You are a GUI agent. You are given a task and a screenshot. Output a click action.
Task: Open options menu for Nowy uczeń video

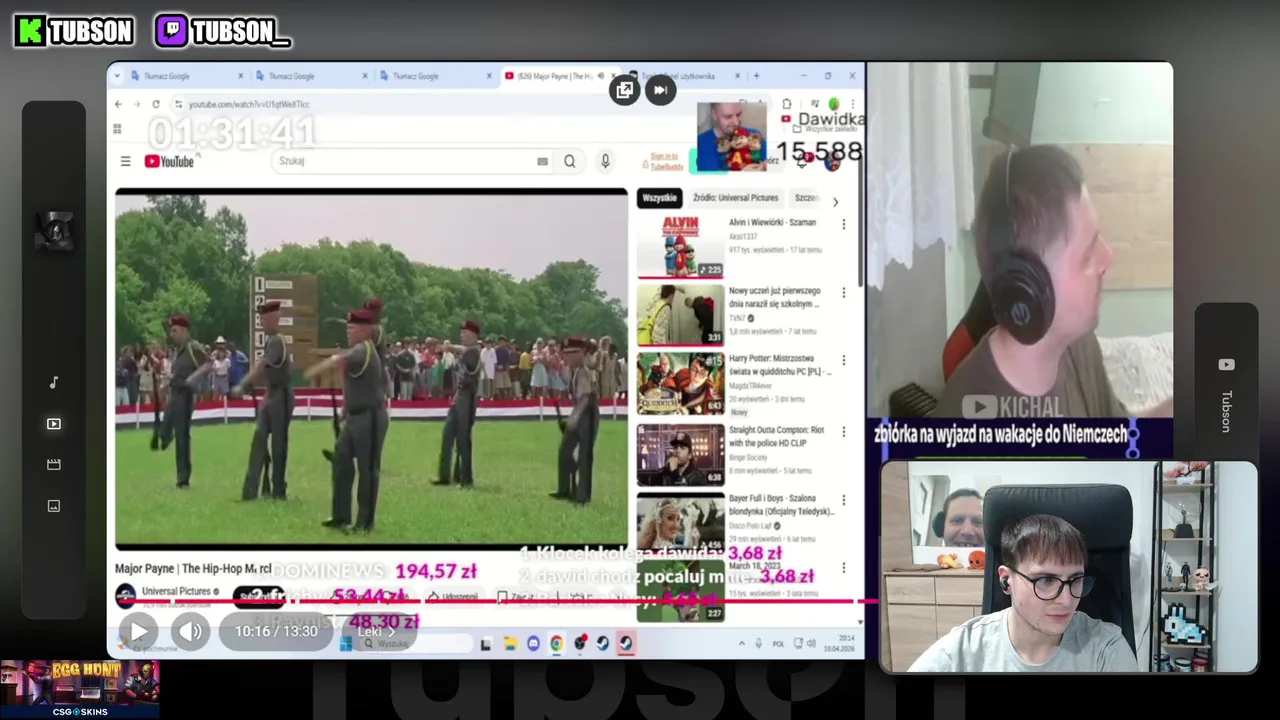pyautogui.click(x=843, y=293)
